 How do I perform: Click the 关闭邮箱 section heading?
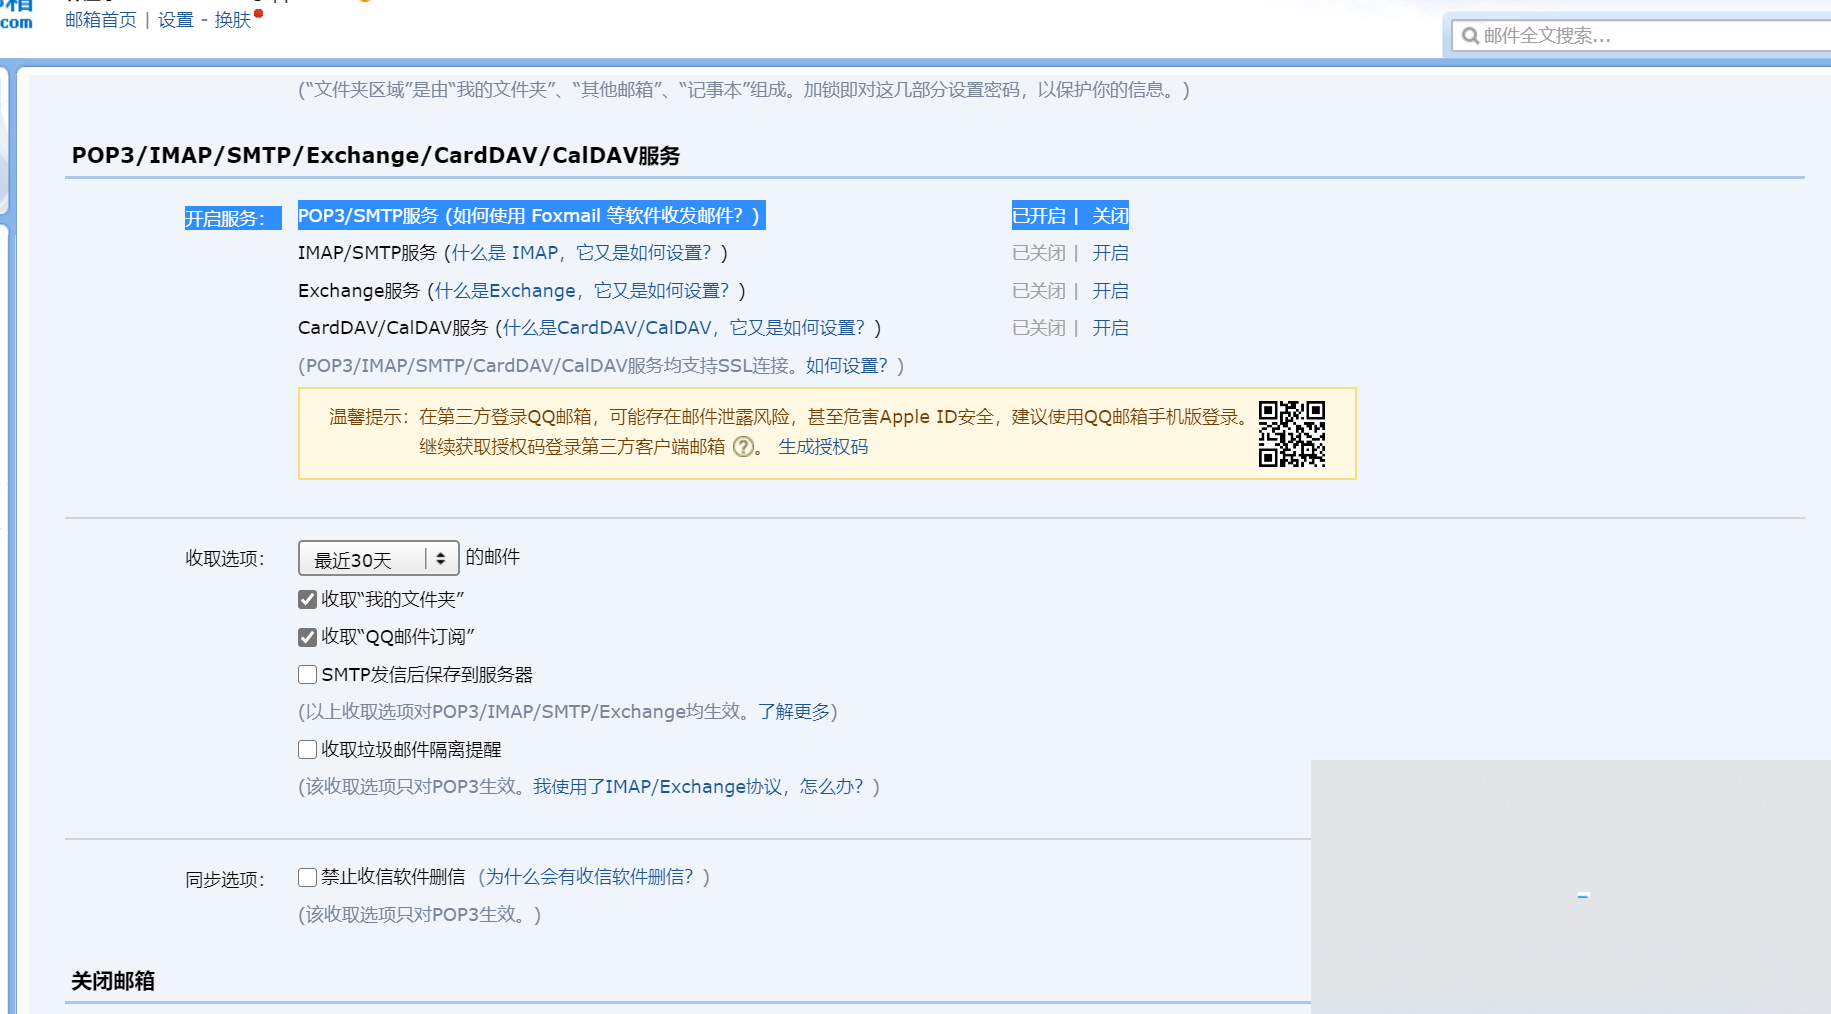click(113, 981)
